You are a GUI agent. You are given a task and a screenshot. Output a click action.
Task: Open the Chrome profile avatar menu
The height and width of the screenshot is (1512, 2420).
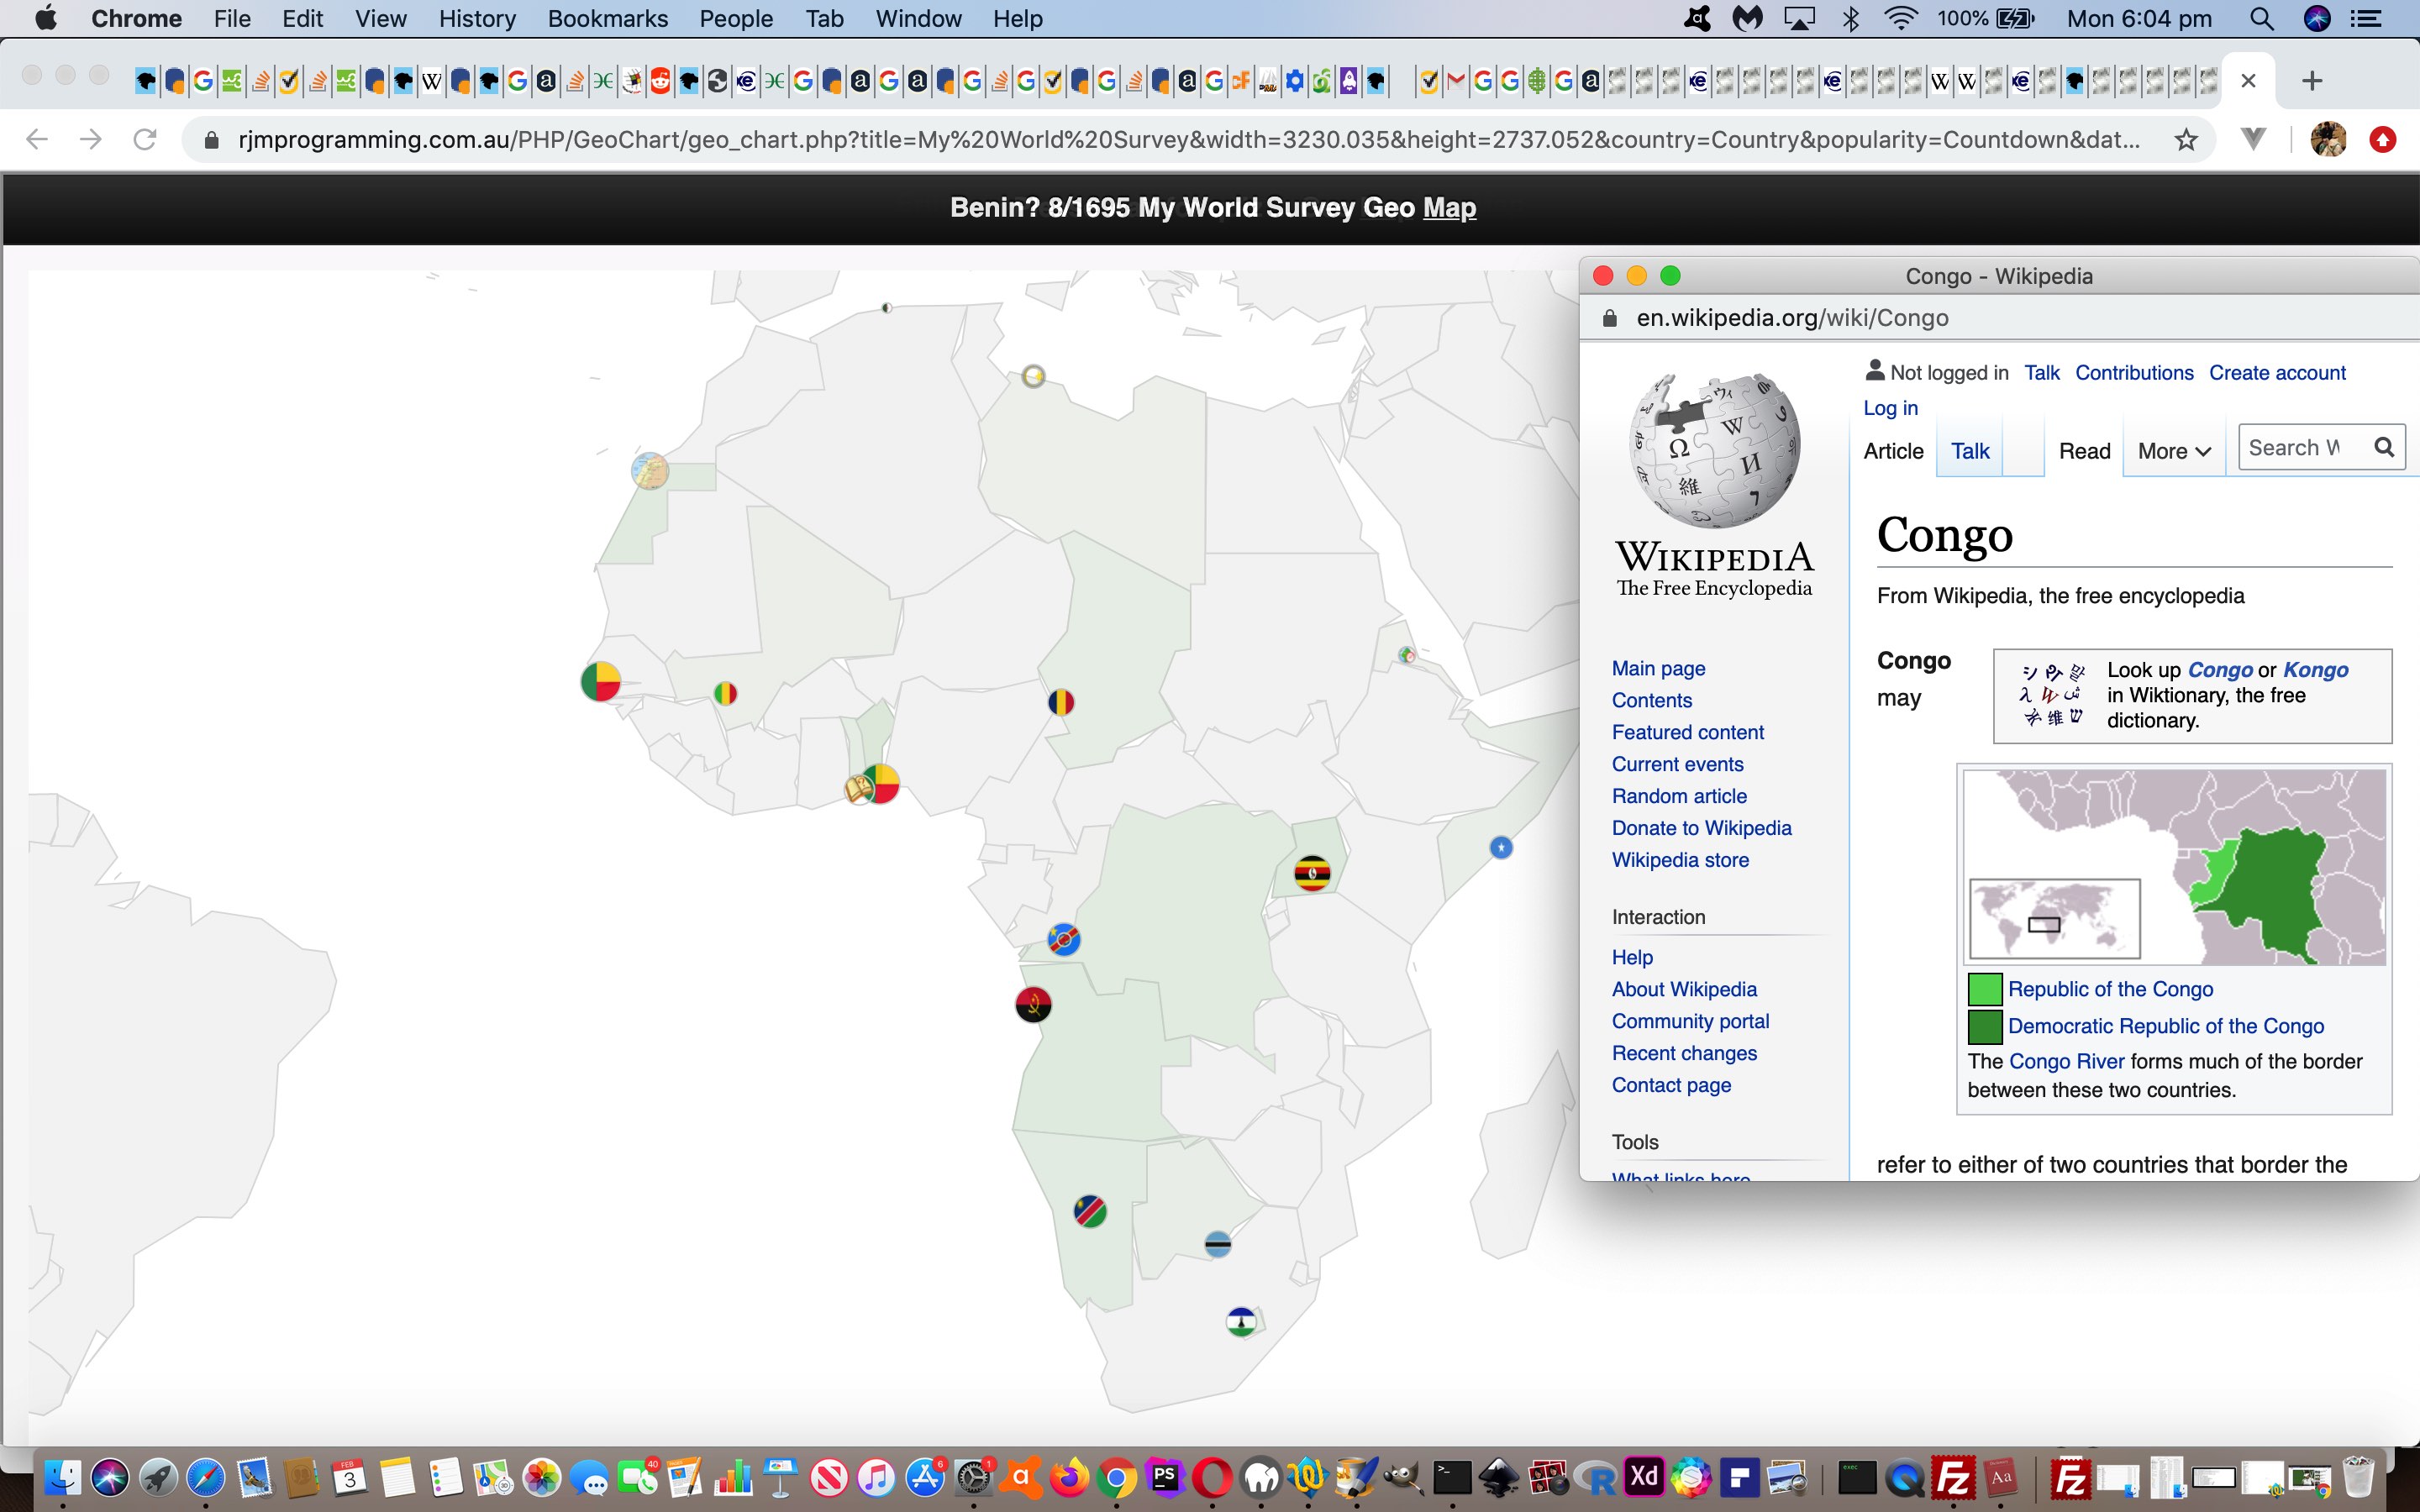2328,139
